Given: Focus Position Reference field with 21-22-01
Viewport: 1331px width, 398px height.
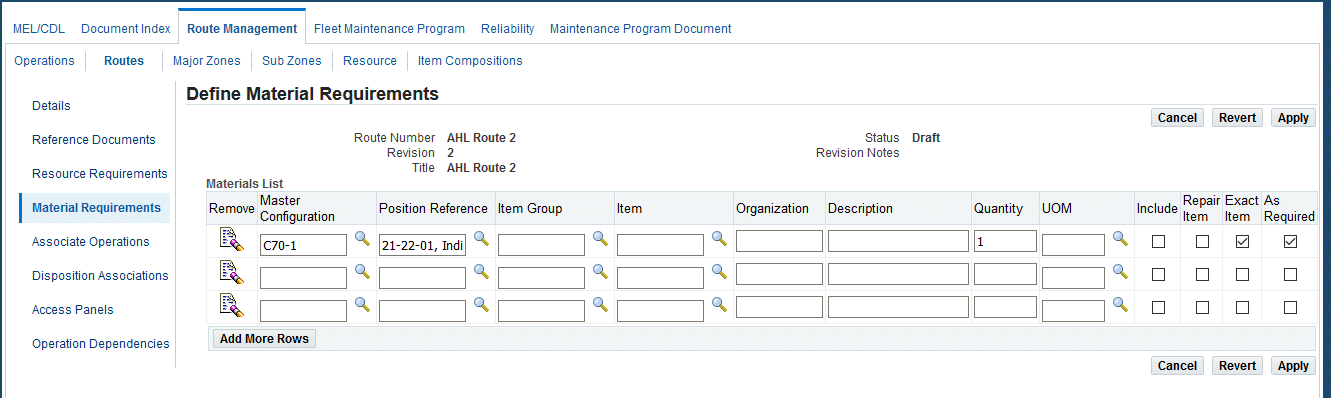Looking at the screenshot, I should [x=422, y=244].
